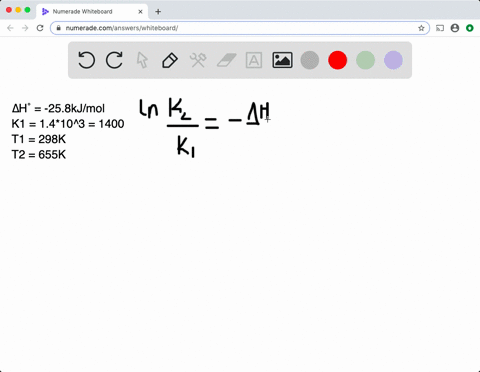Select the pointer cursor tool
Viewport: 480px width, 372px height.
coord(142,60)
